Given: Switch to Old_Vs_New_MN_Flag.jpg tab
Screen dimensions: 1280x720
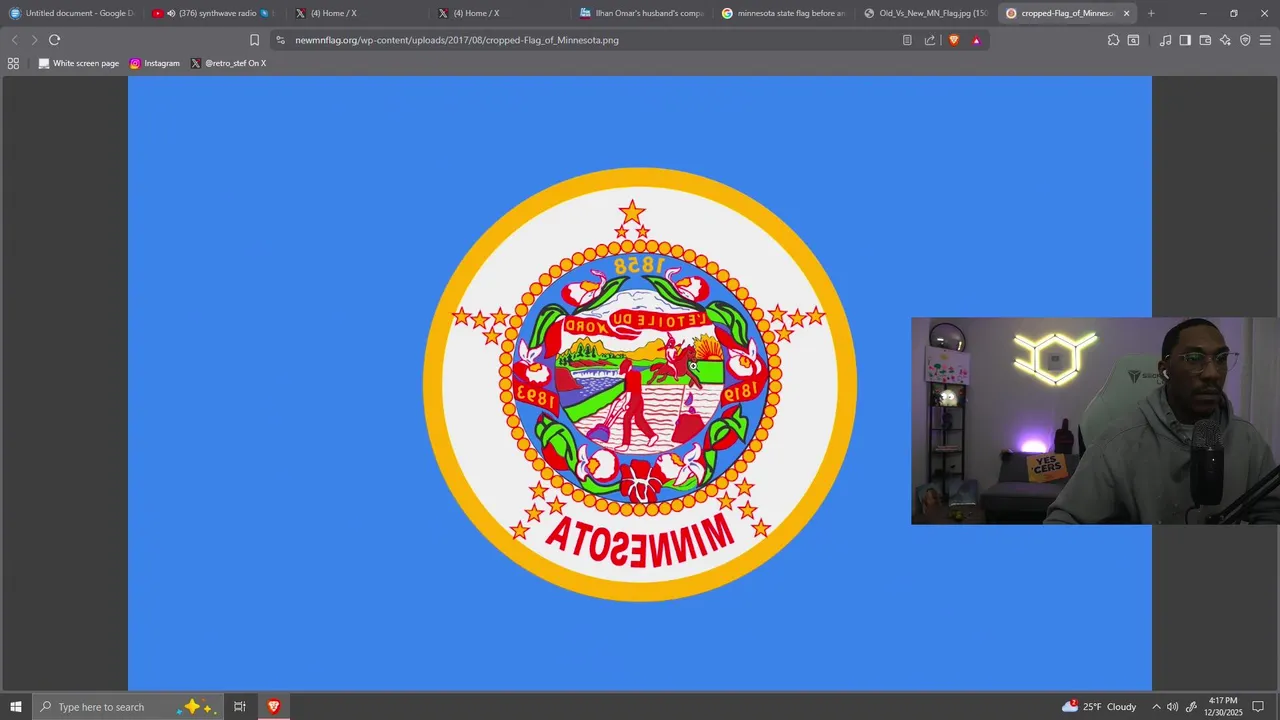Looking at the screenshot, I should click(x=926, y=13).
